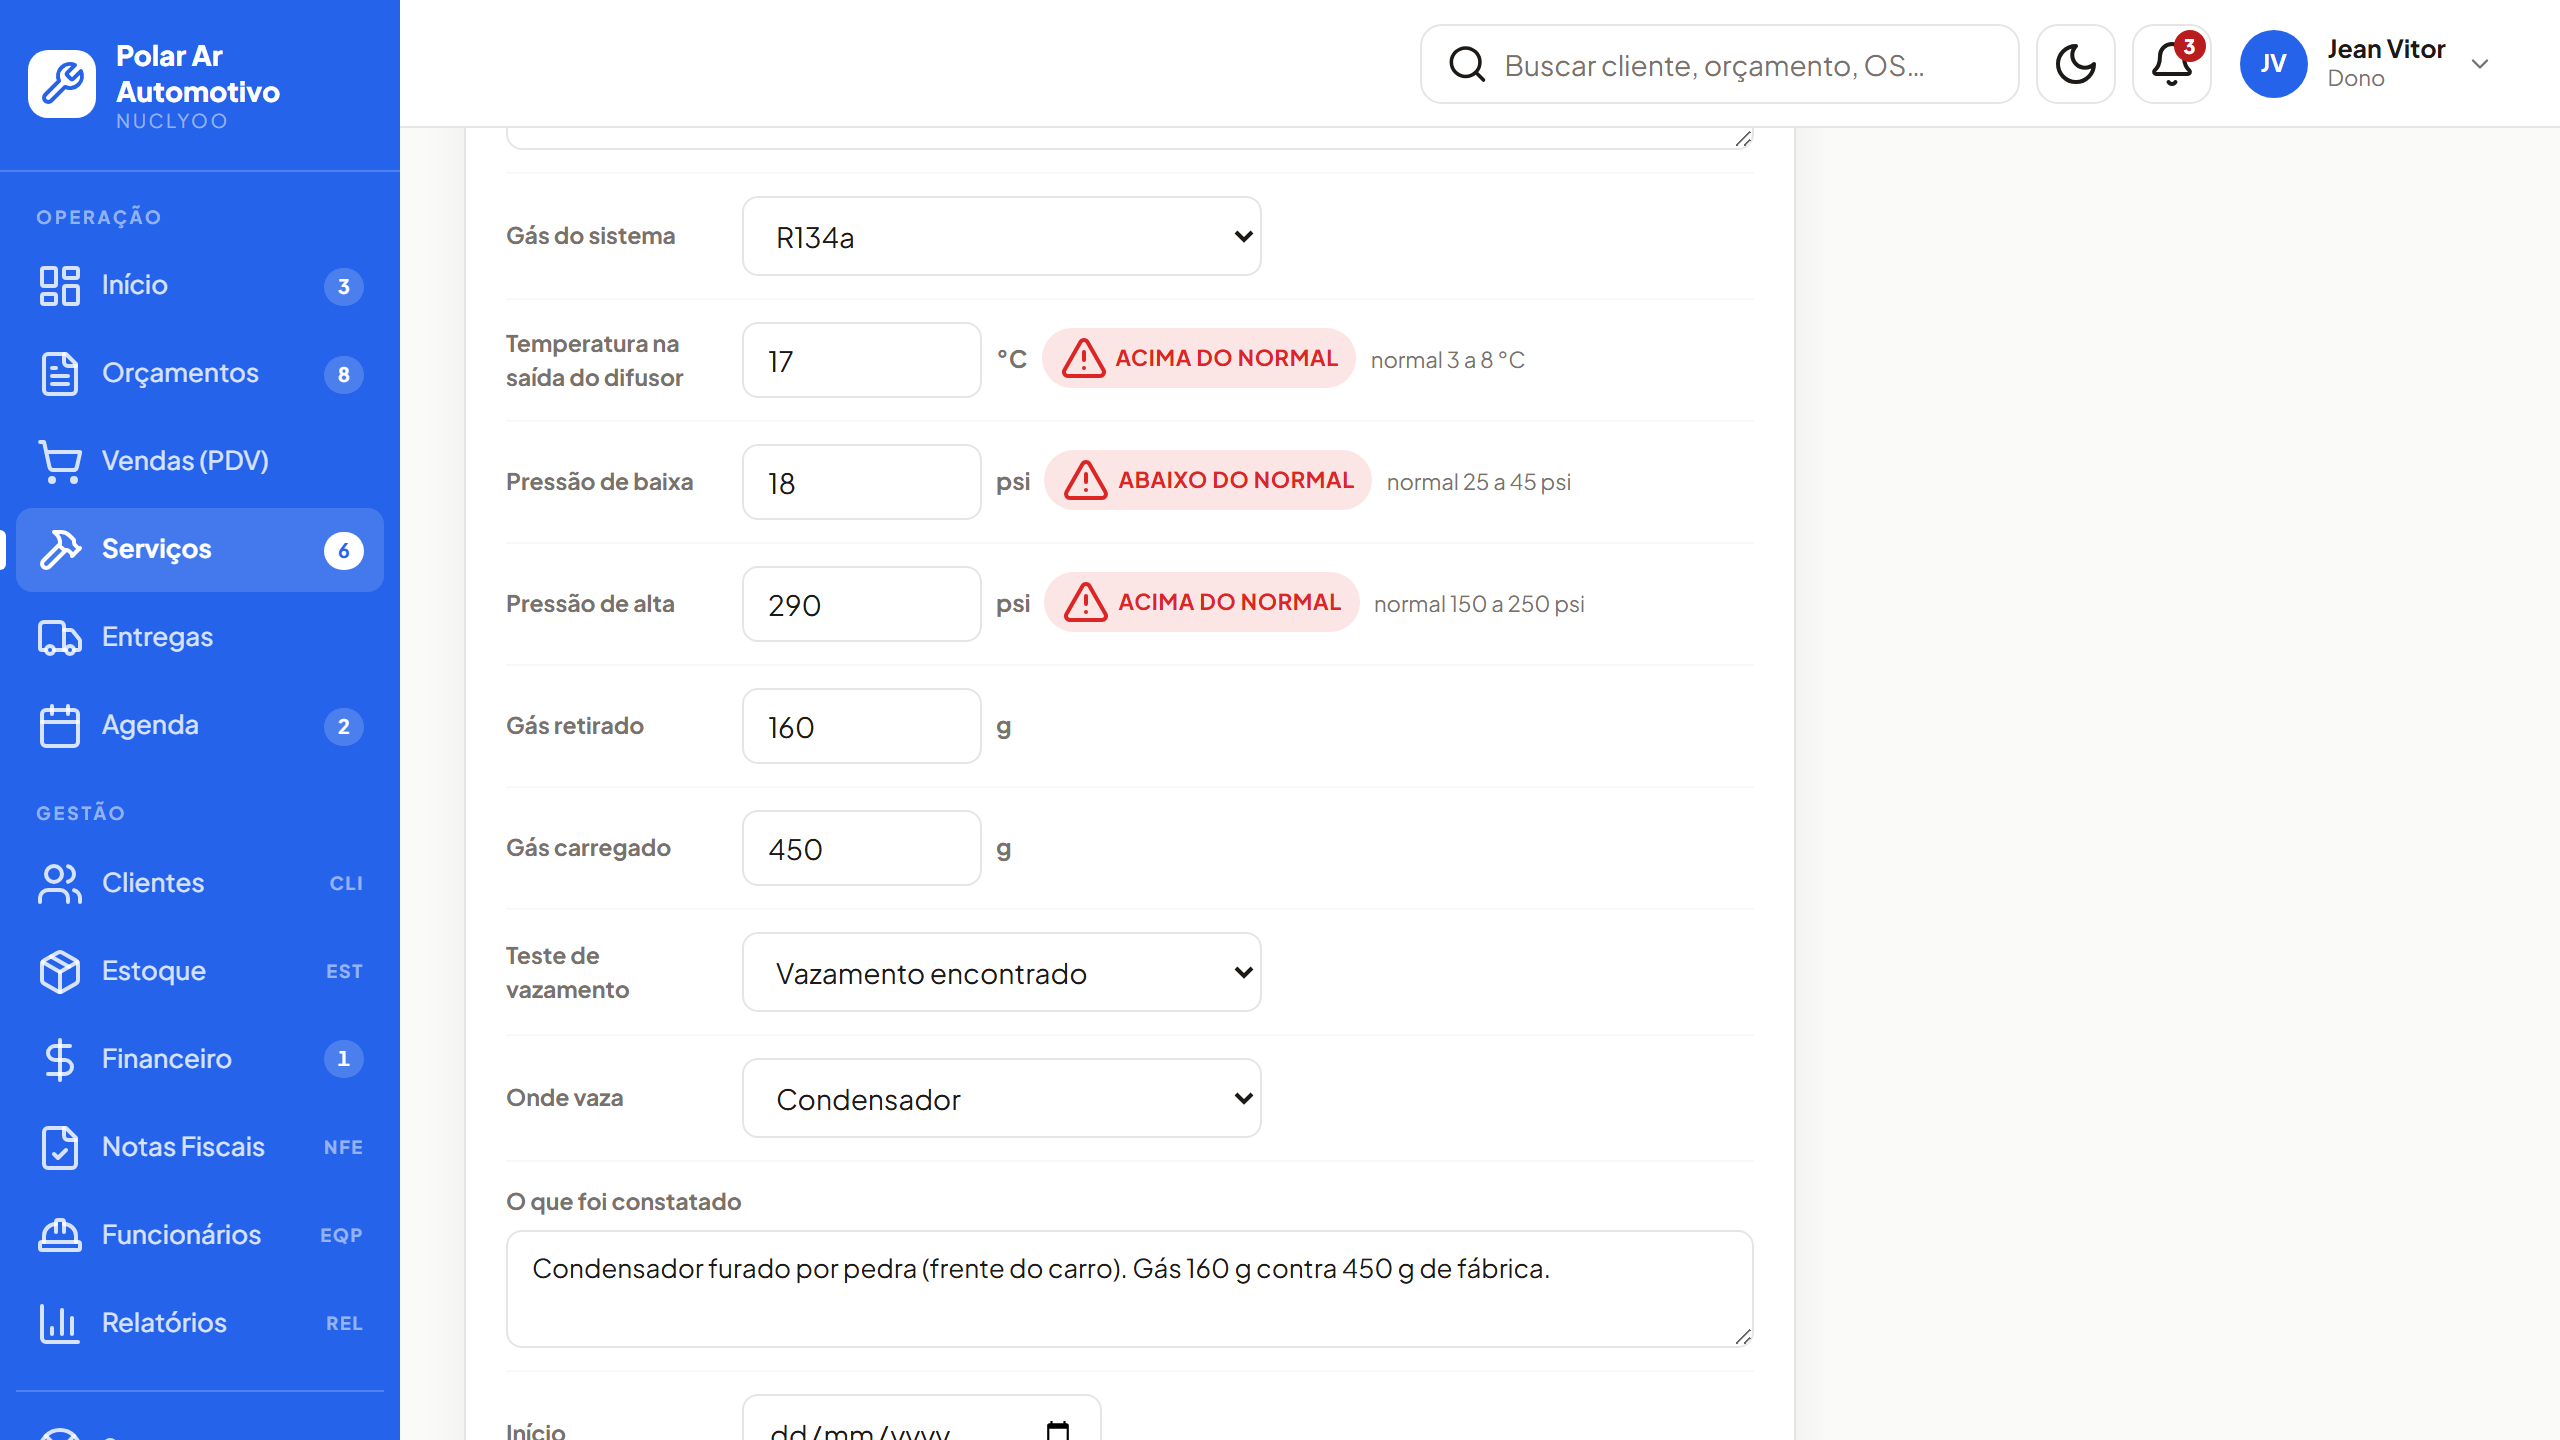2560x1440 pixels.
Task: Click the Pressão de alta ACIMA DO NORMAL badge
Action: click(x=1202, y=602)
